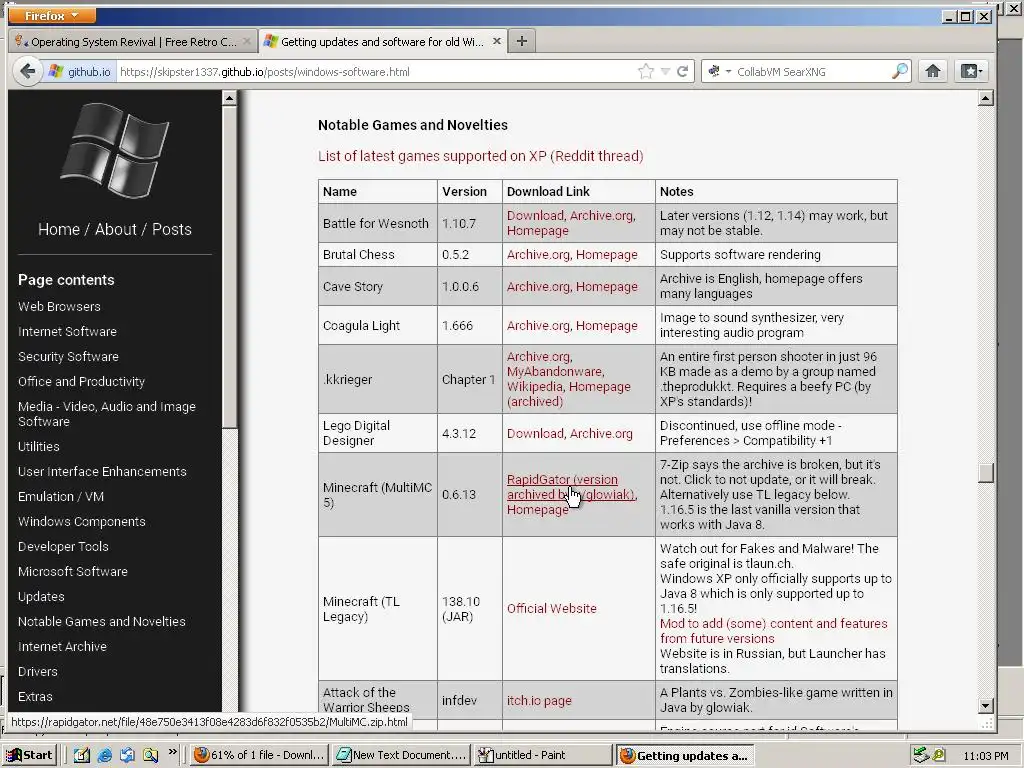Open Official Website link for TL Legacy

[552, 609]
